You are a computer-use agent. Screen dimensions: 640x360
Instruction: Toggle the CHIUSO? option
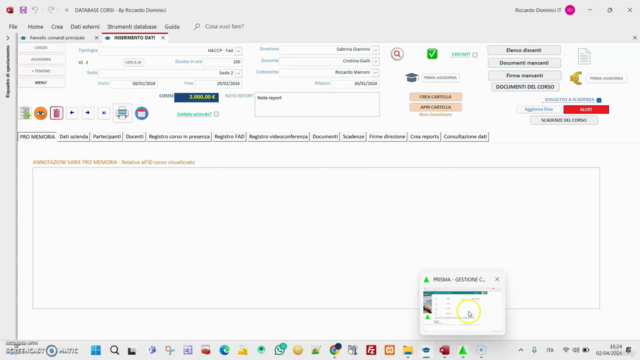point(475,55)
